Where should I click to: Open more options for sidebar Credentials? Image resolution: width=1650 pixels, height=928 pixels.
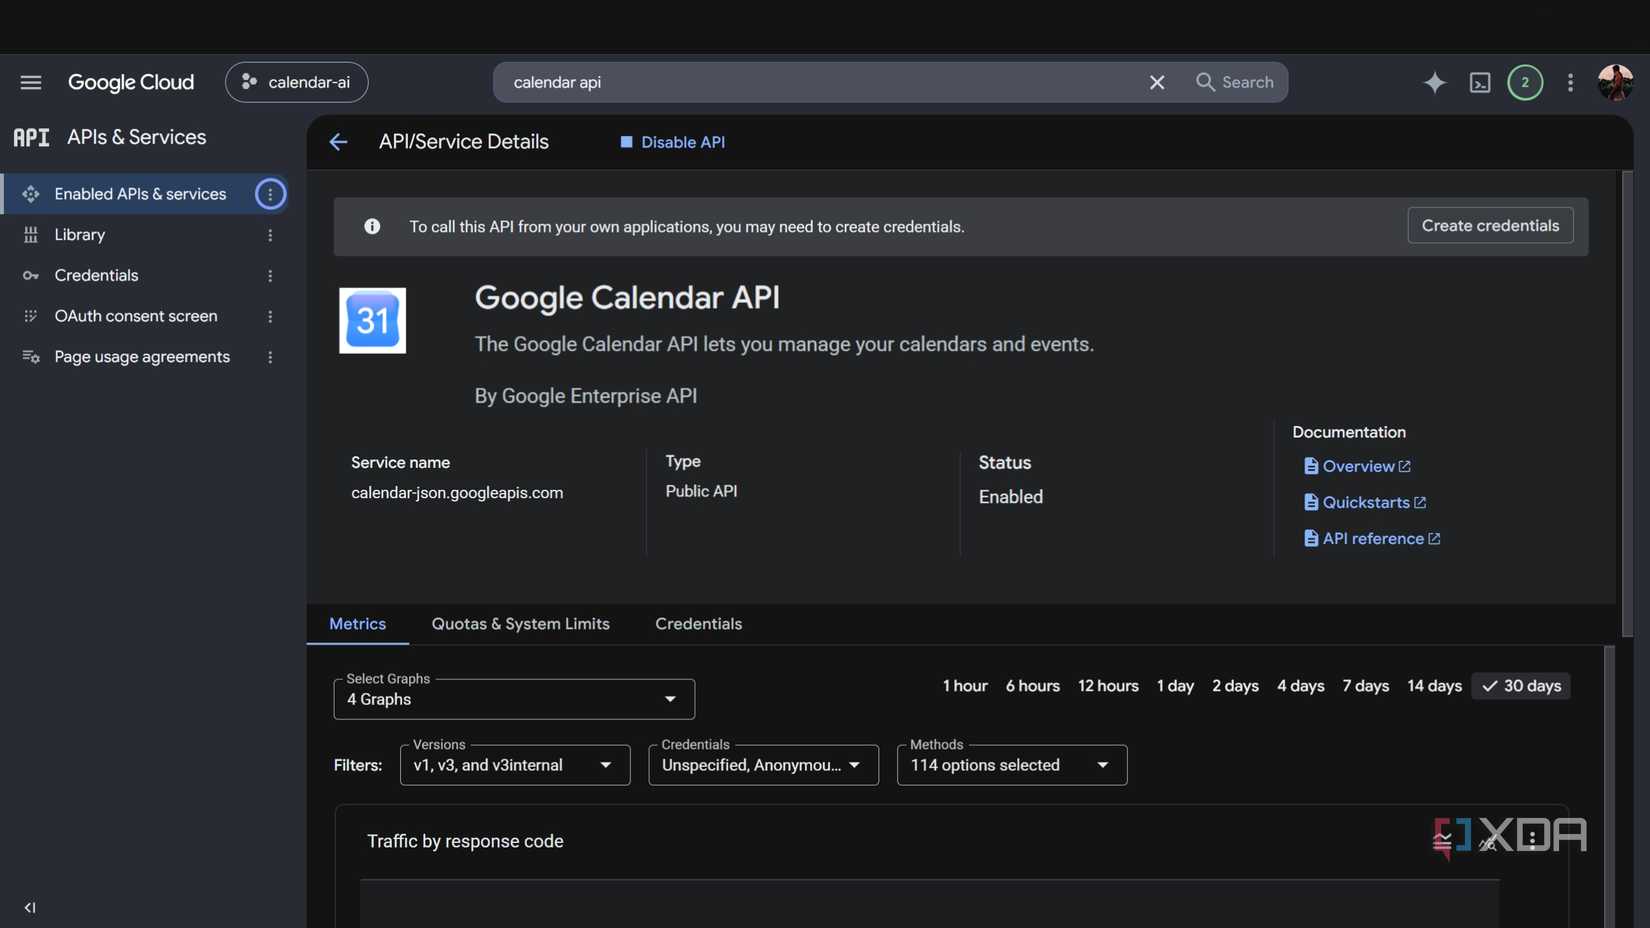click(270, 275)
